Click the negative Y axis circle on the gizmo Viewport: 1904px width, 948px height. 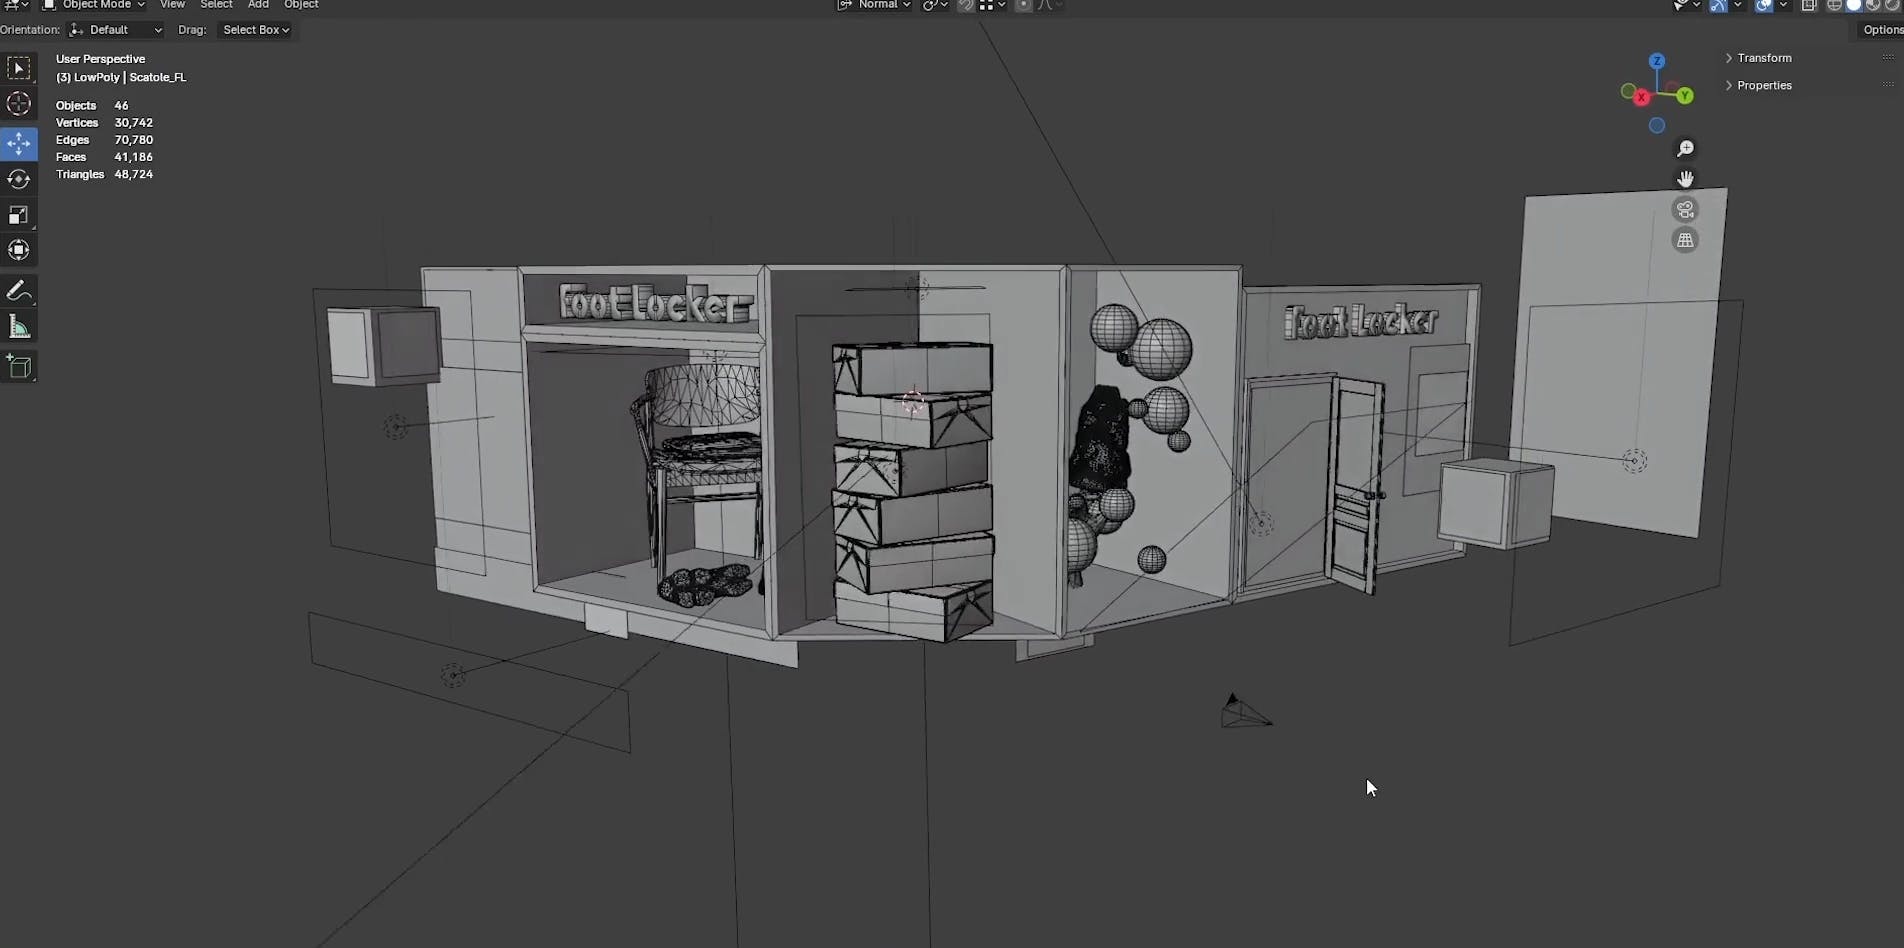click(x=1628, y=91)
